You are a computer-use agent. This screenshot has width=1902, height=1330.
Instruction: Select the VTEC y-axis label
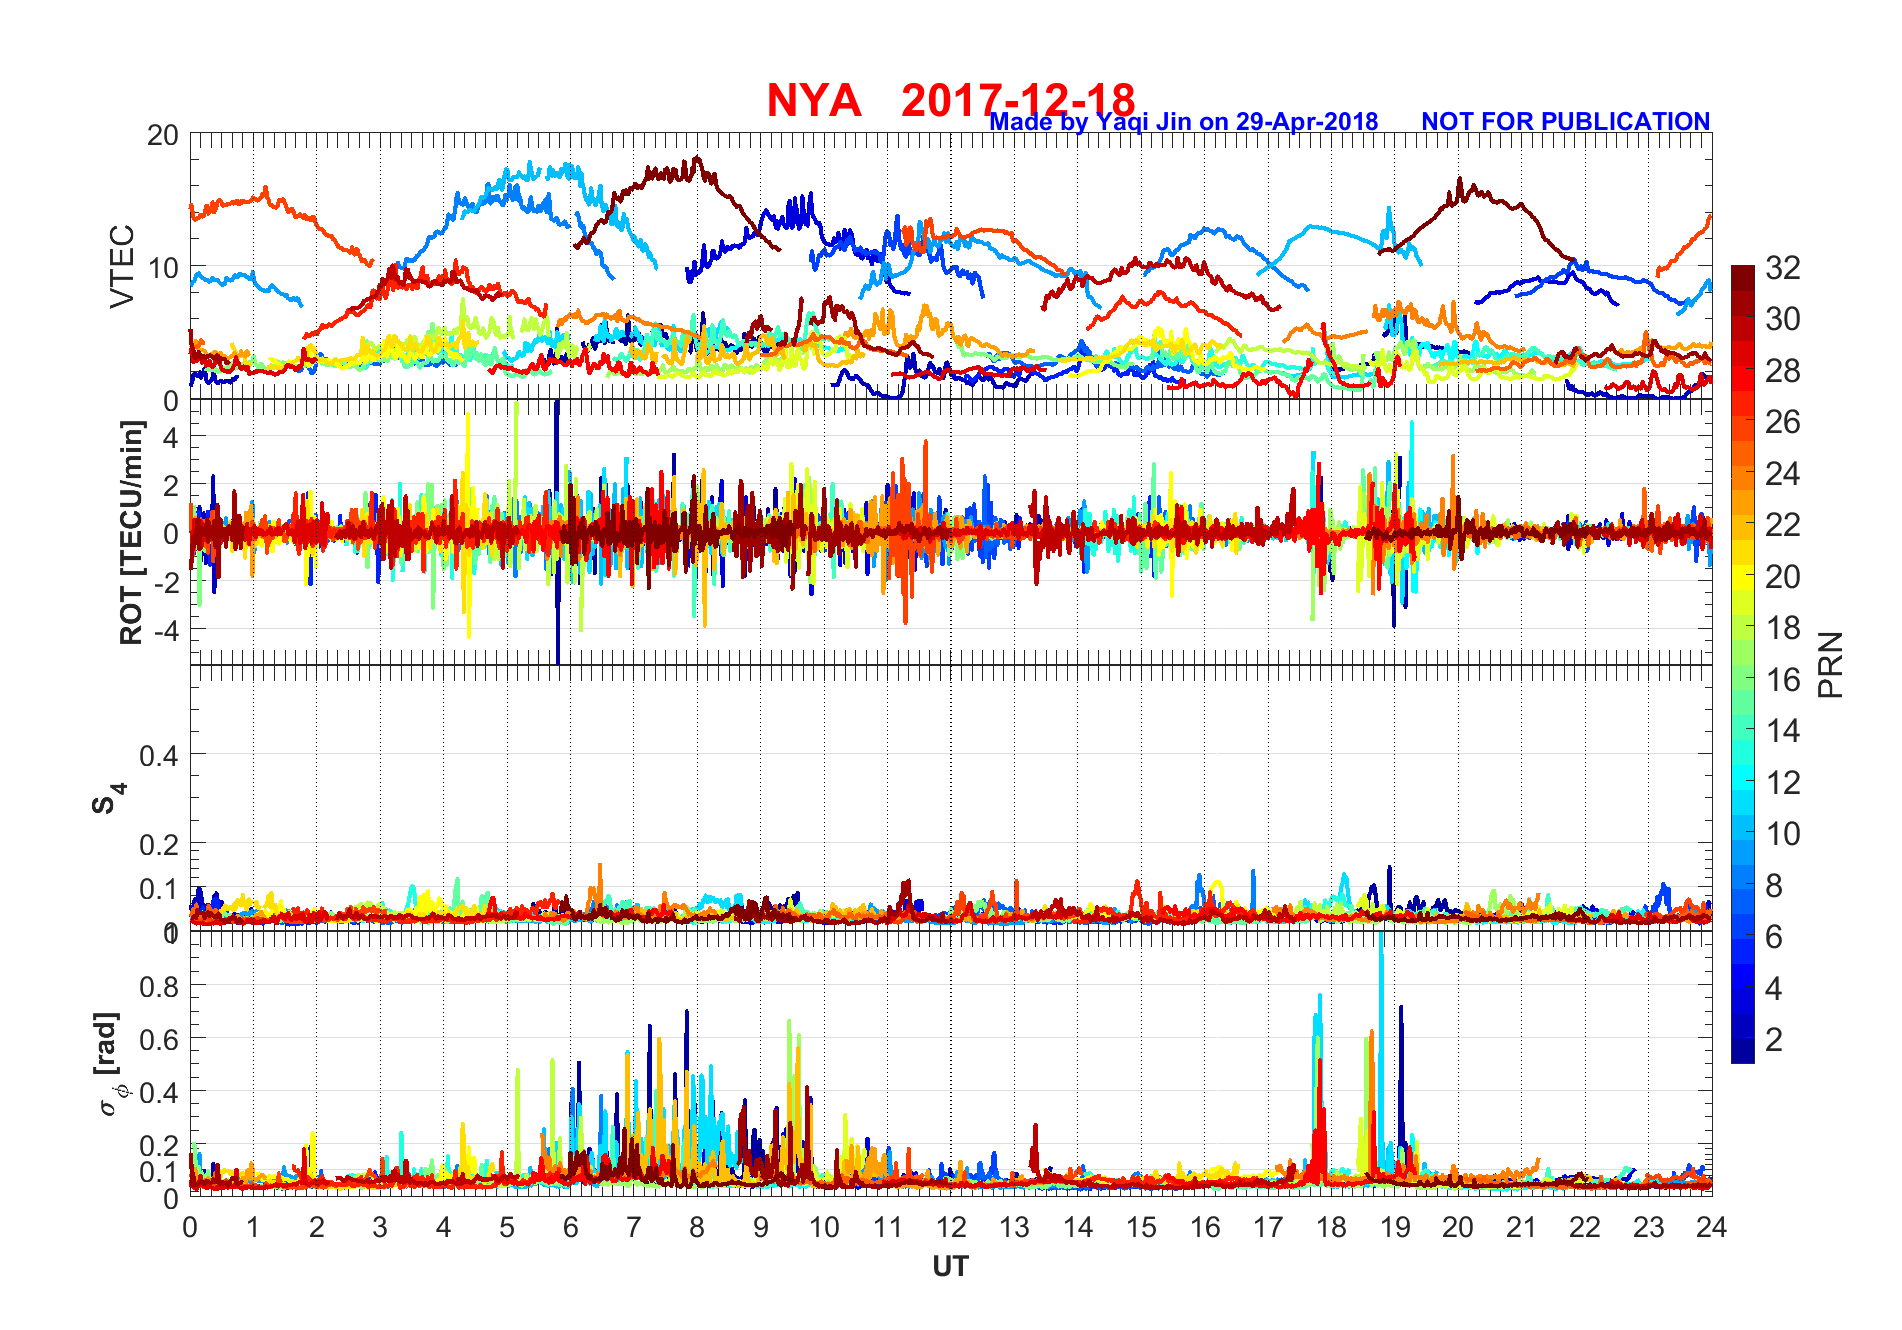point(122,266)
